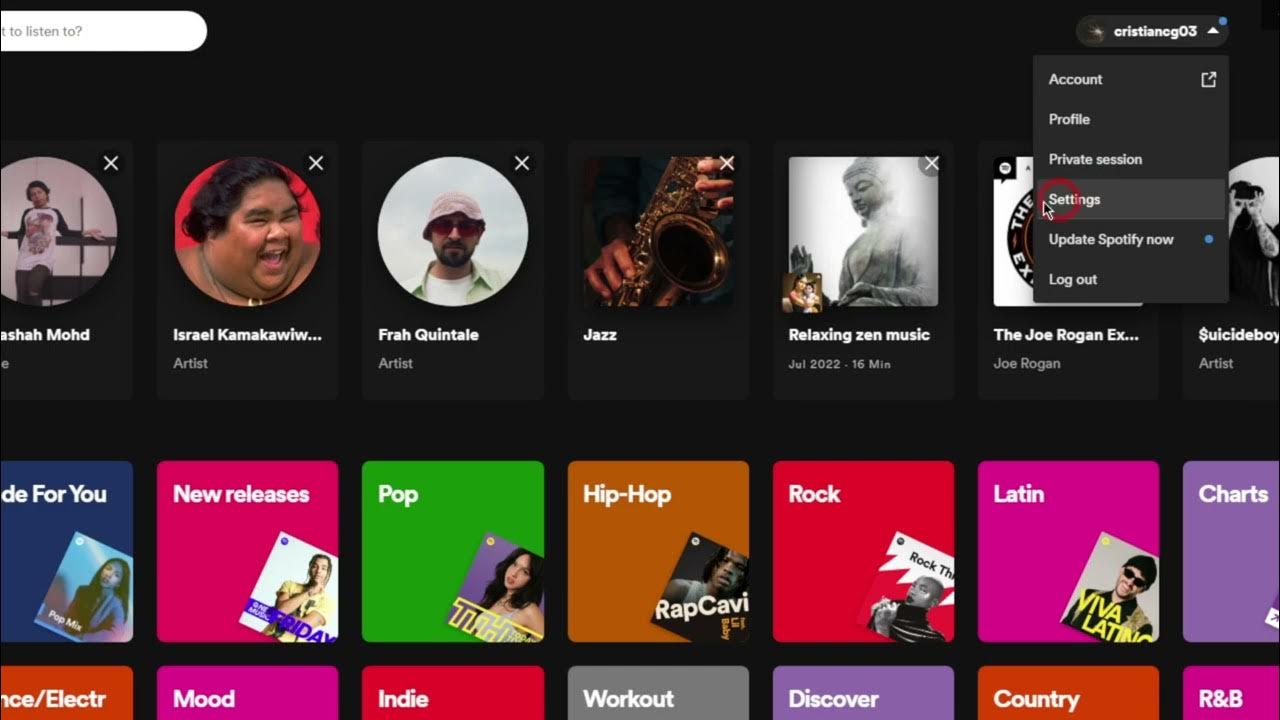The width and height of the screenshot is (1280, 720).
Task: Open the Rock genre tile
Action: click(864, 551)
